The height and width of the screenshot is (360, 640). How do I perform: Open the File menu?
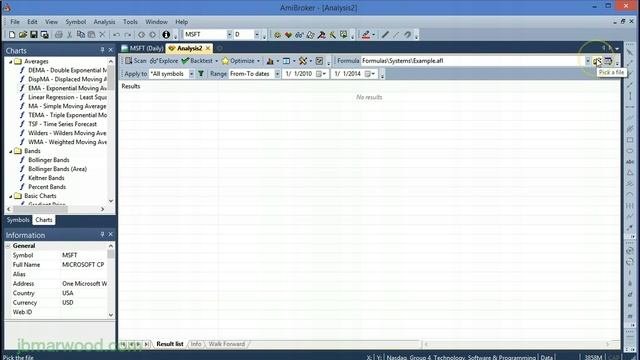(x=15, y=22)
